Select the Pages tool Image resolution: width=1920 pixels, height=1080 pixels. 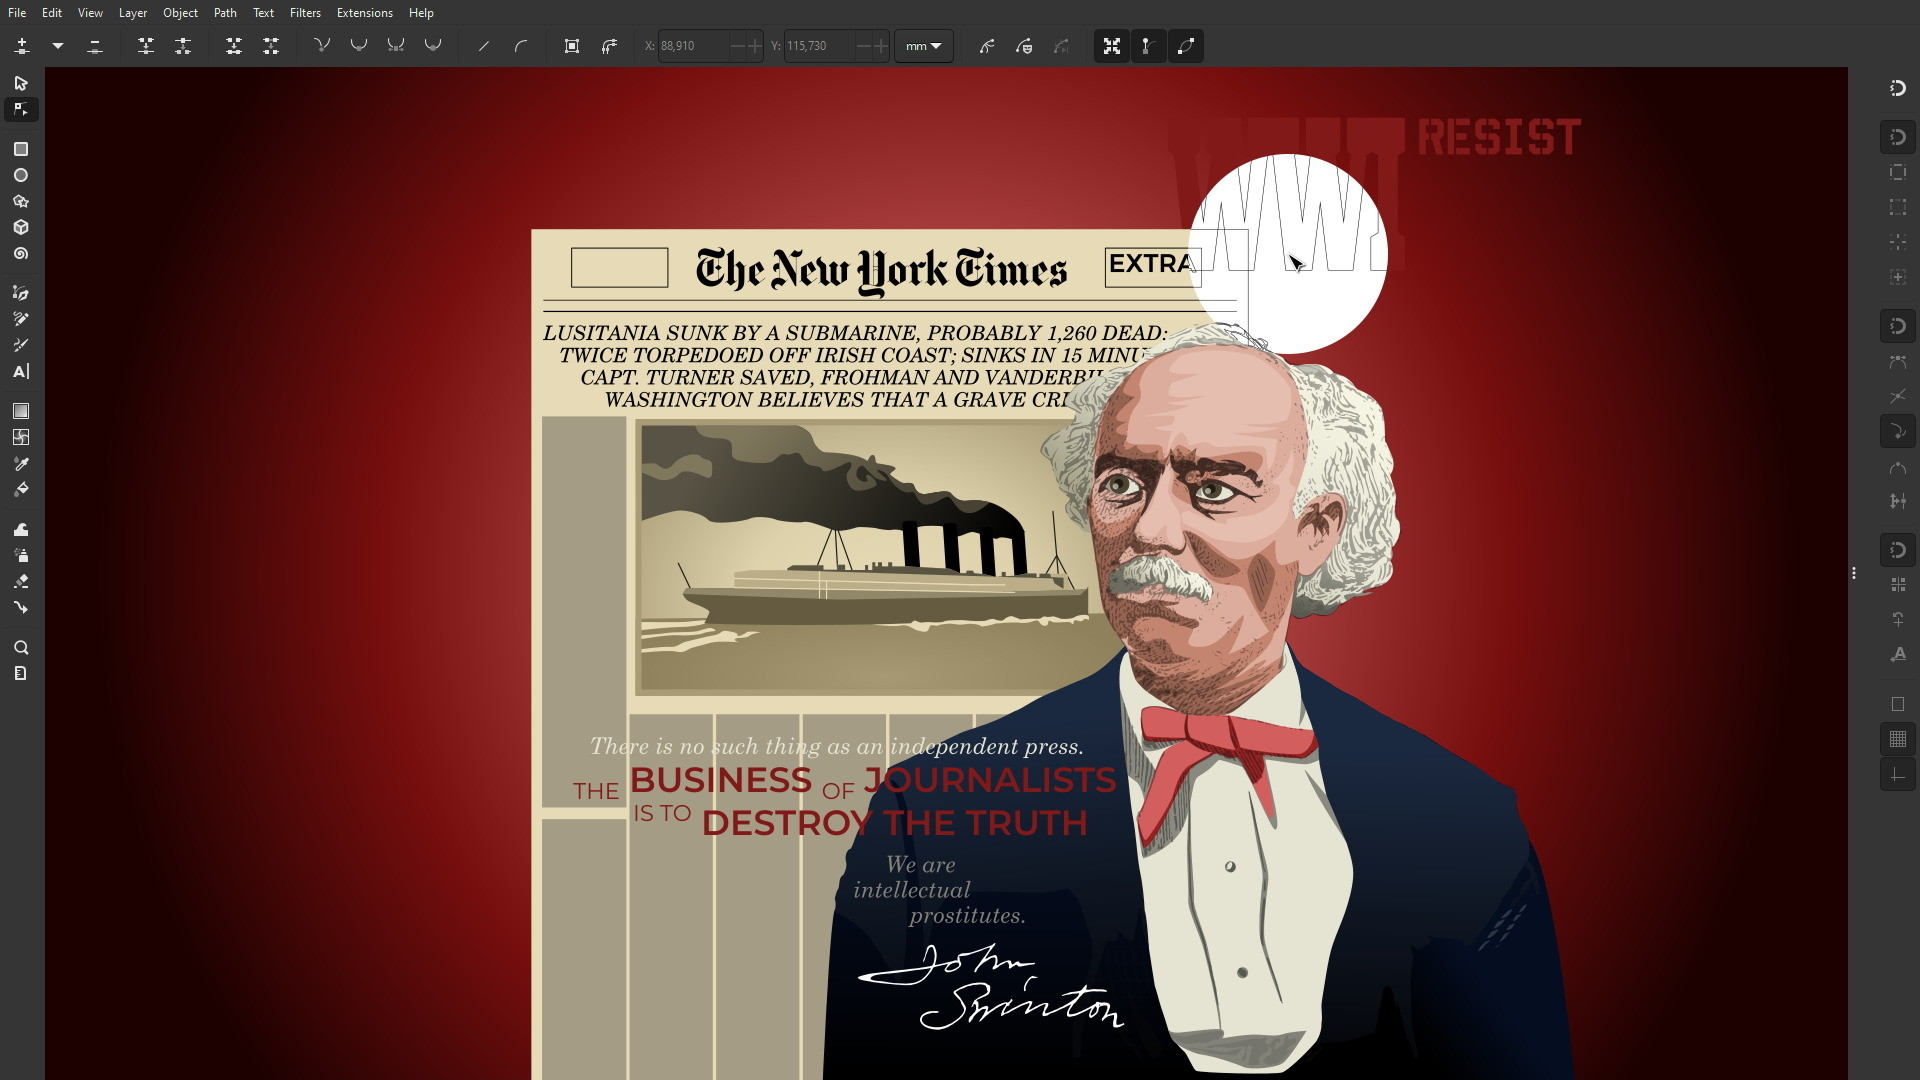tap(21, 673)
